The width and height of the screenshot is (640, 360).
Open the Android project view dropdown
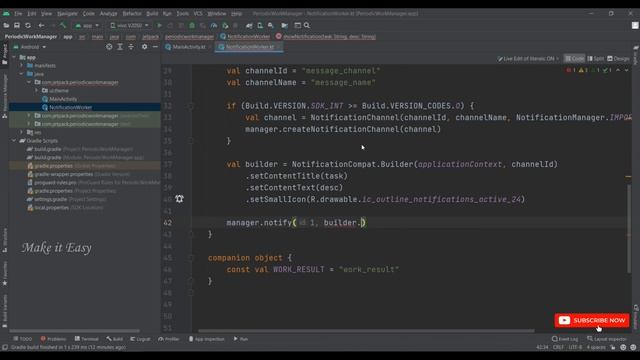click(x=29, y=47)
